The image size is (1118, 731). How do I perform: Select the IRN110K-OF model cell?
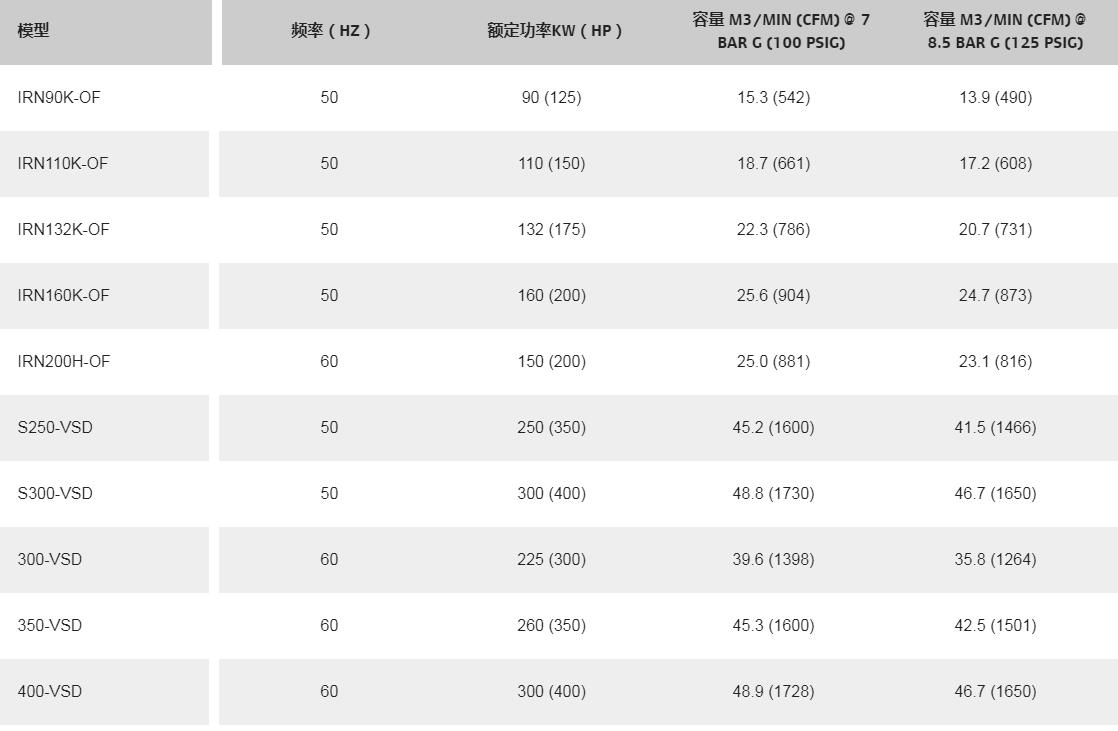click(62, 163)
